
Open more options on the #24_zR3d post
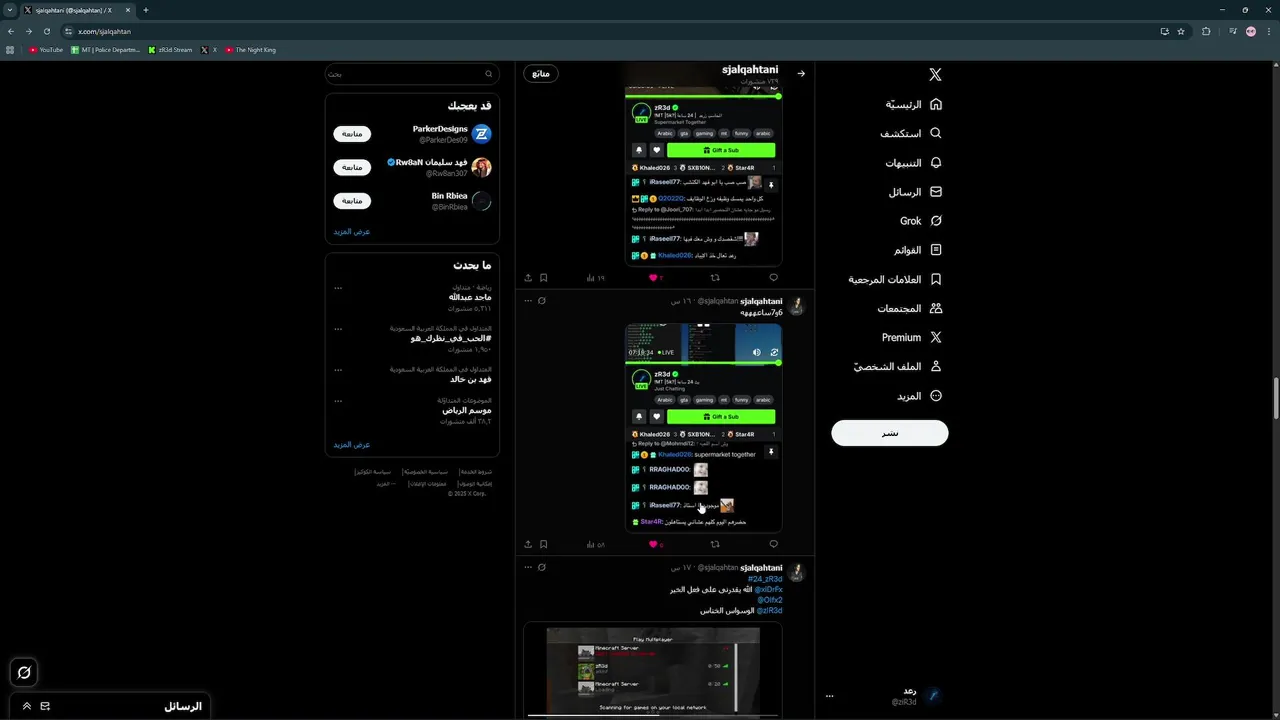pyautogui.click(x=528, y=567)
